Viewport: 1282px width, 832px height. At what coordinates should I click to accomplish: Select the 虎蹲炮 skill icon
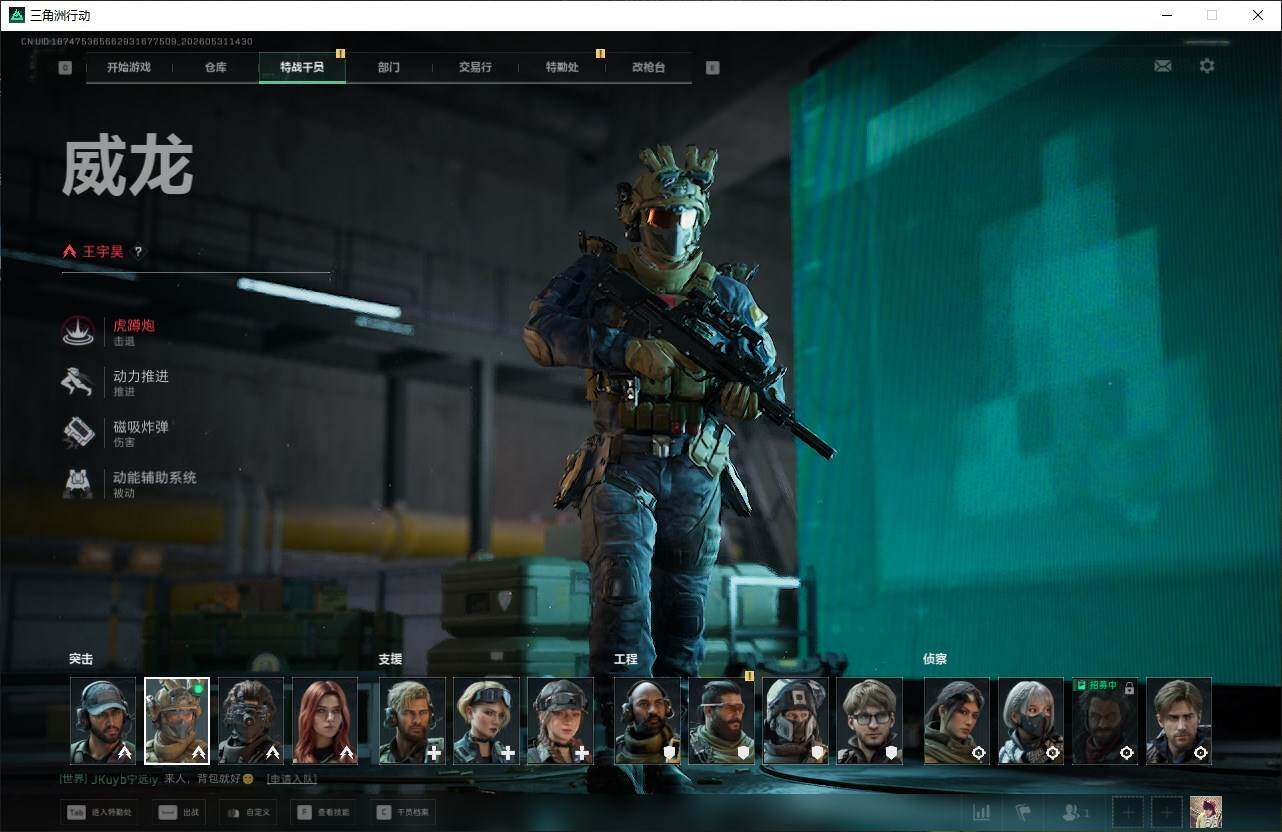[78, 332]
